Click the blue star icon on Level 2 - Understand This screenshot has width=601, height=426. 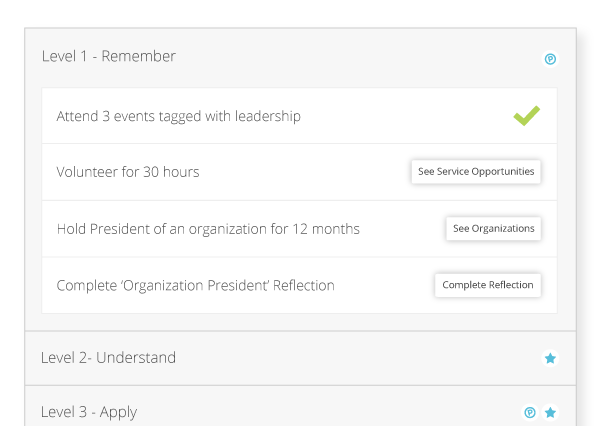(550, 358)
